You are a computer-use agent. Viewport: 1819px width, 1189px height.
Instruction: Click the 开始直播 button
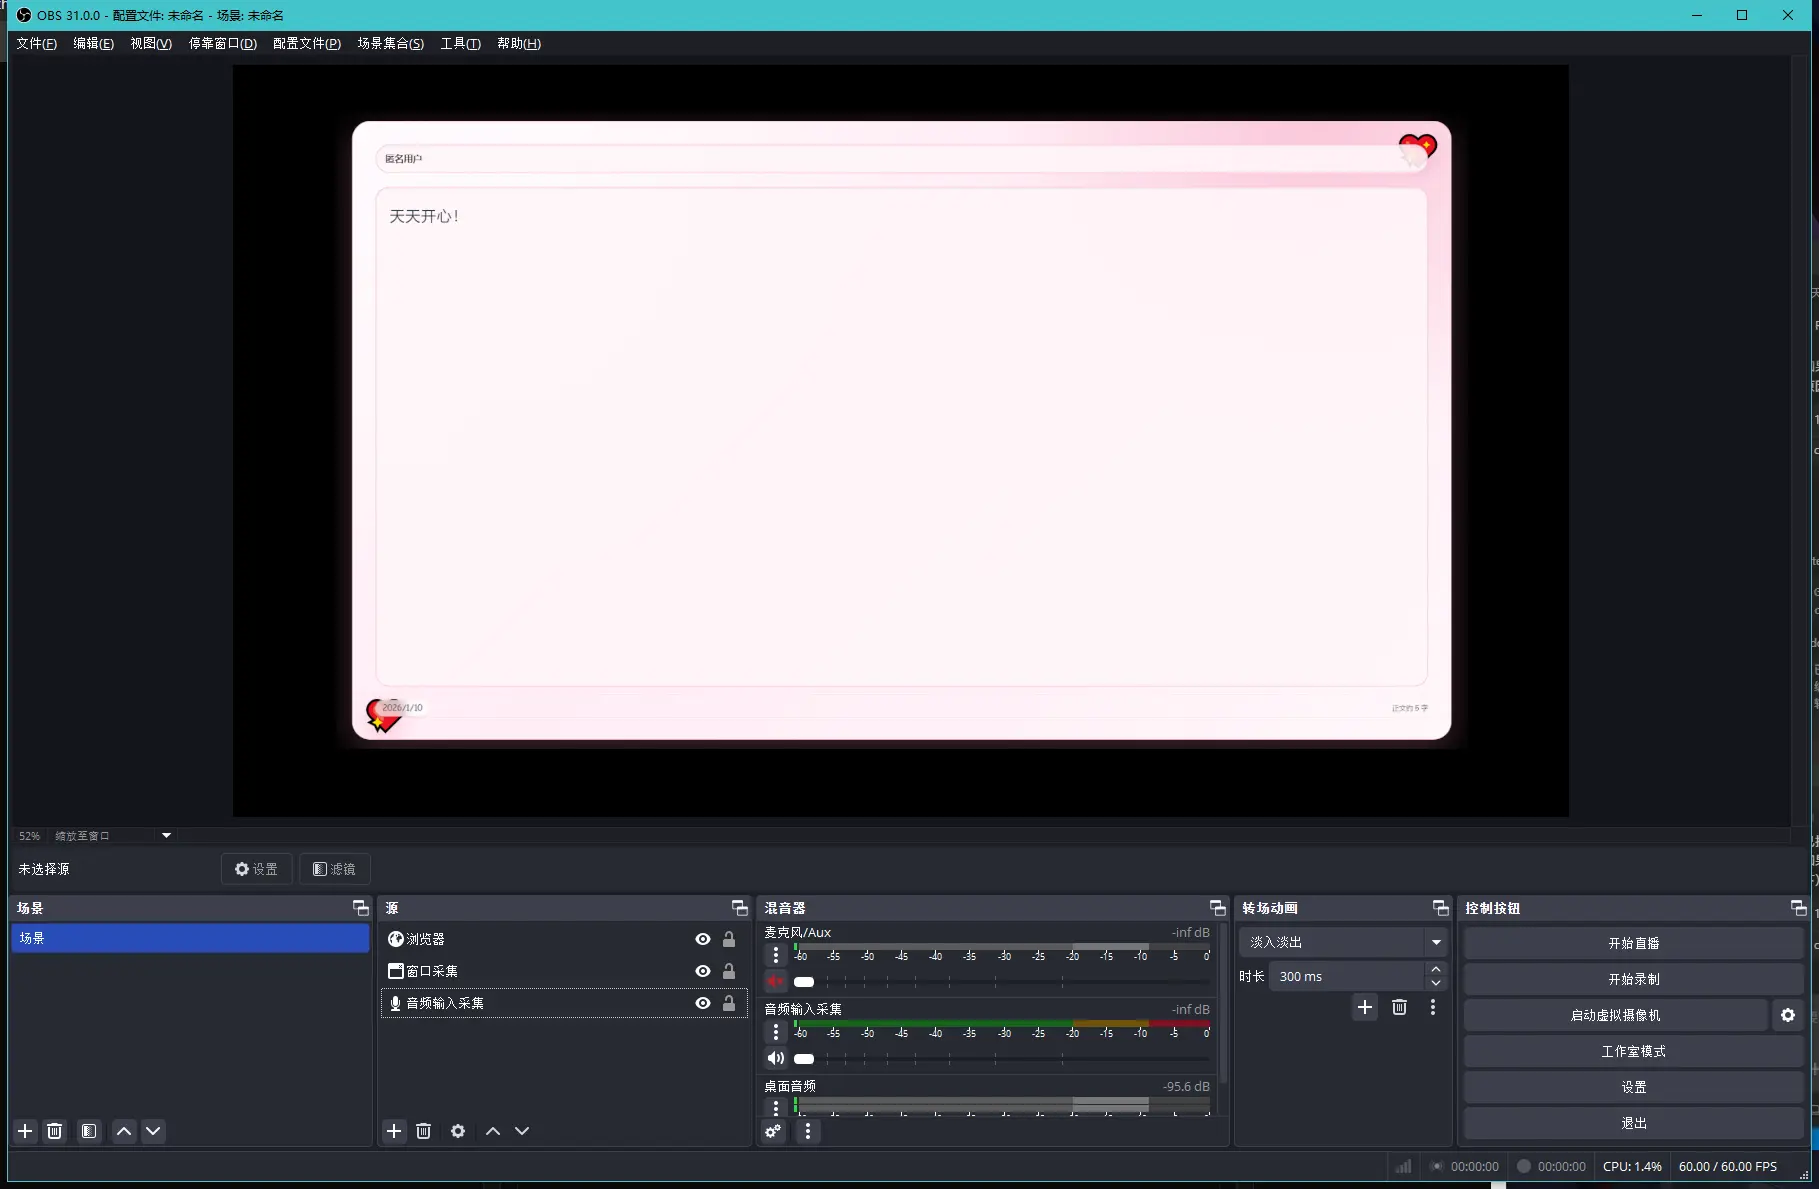[1633, 943]
